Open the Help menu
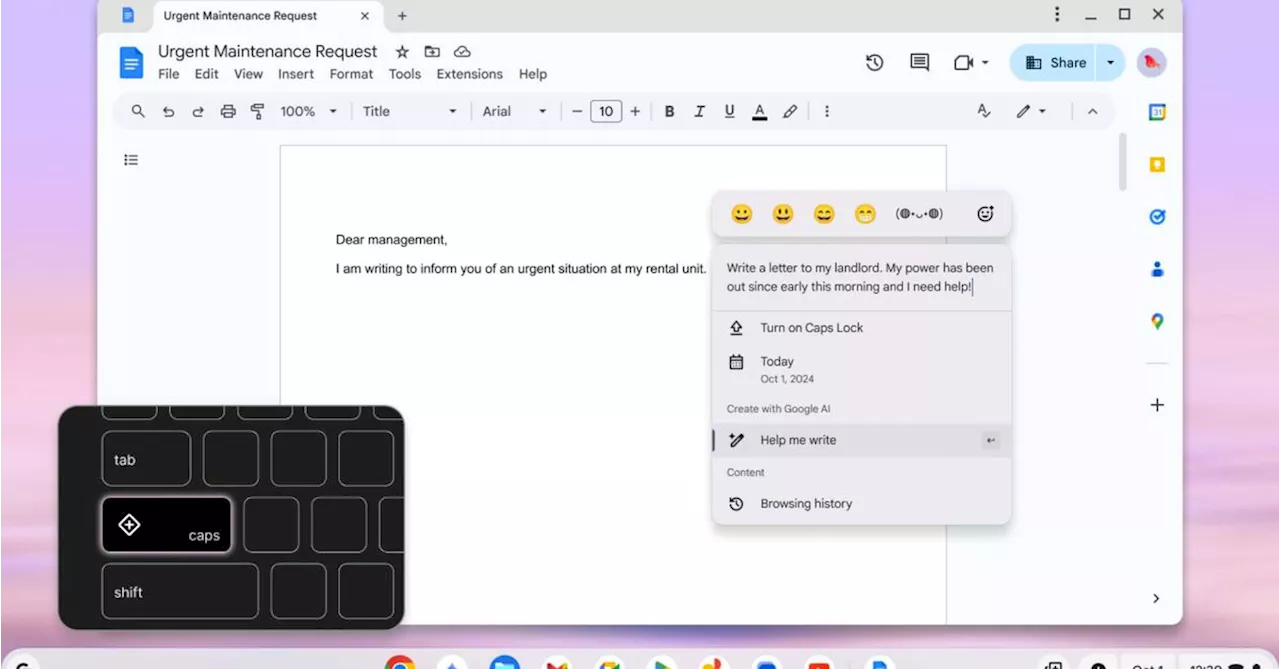The width and height of the screenshot is (1280, 669). (533, 74)
